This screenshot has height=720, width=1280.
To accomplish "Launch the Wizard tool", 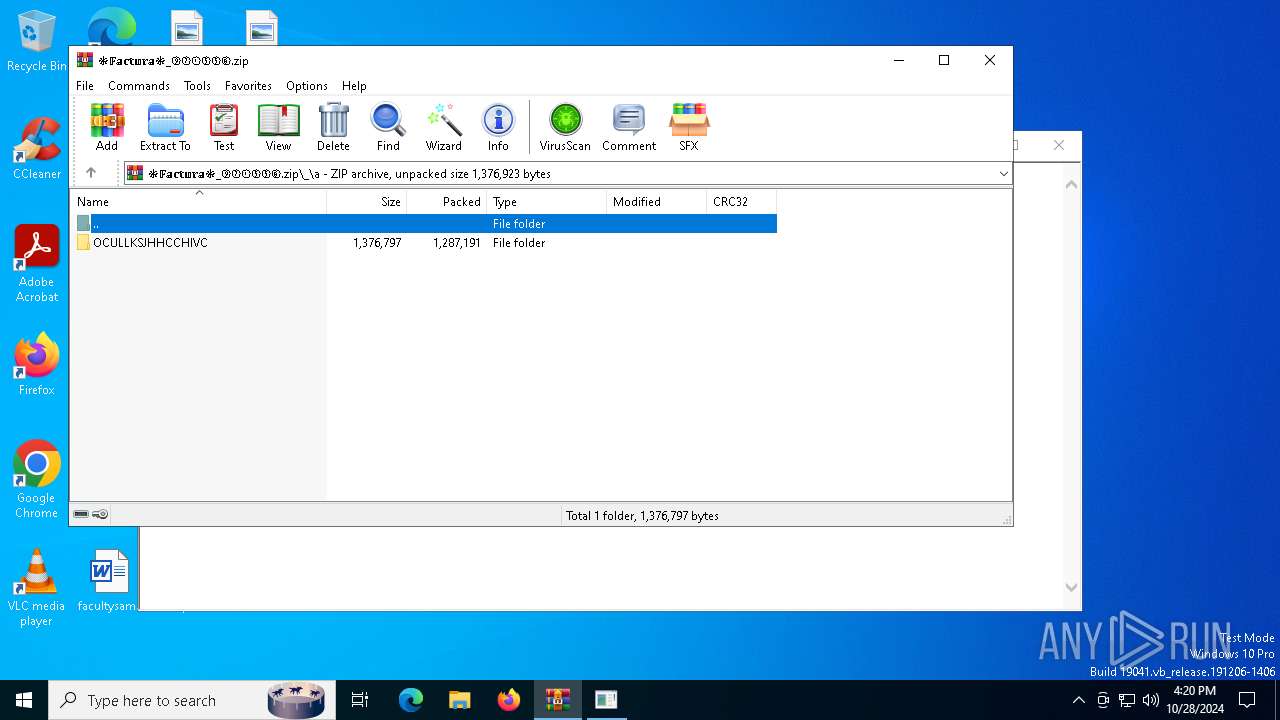I will [x=443, y=127].
